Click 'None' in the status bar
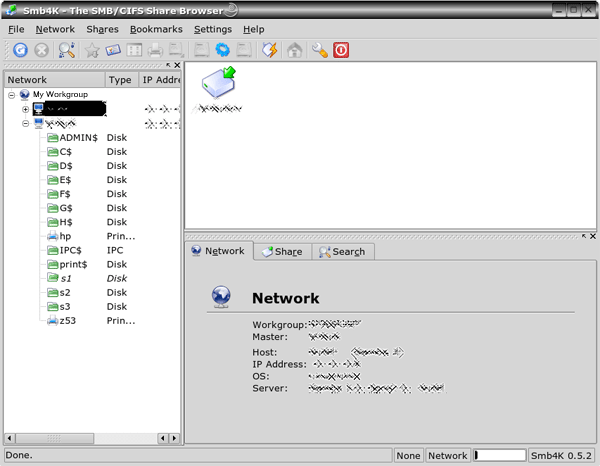The image size is (600, 466). (x=408, y=456)
